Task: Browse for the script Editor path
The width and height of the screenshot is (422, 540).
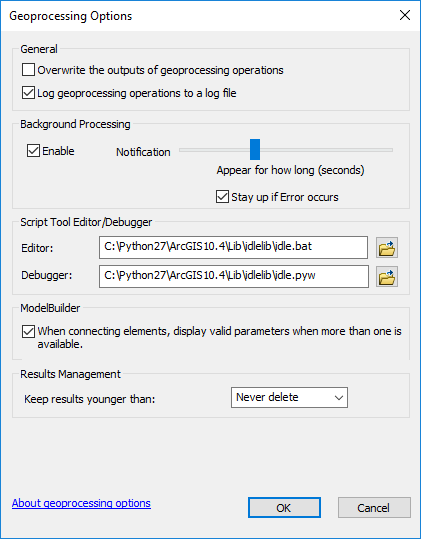Action: coord(387,248)
